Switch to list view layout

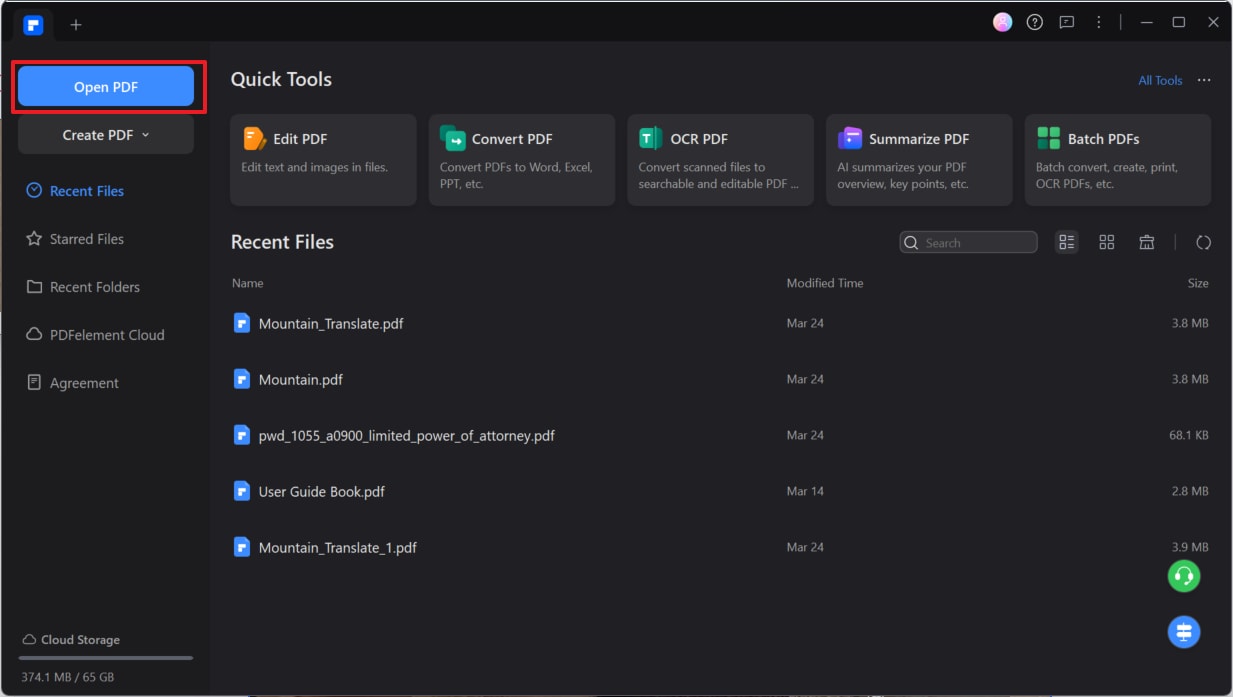1067,242
